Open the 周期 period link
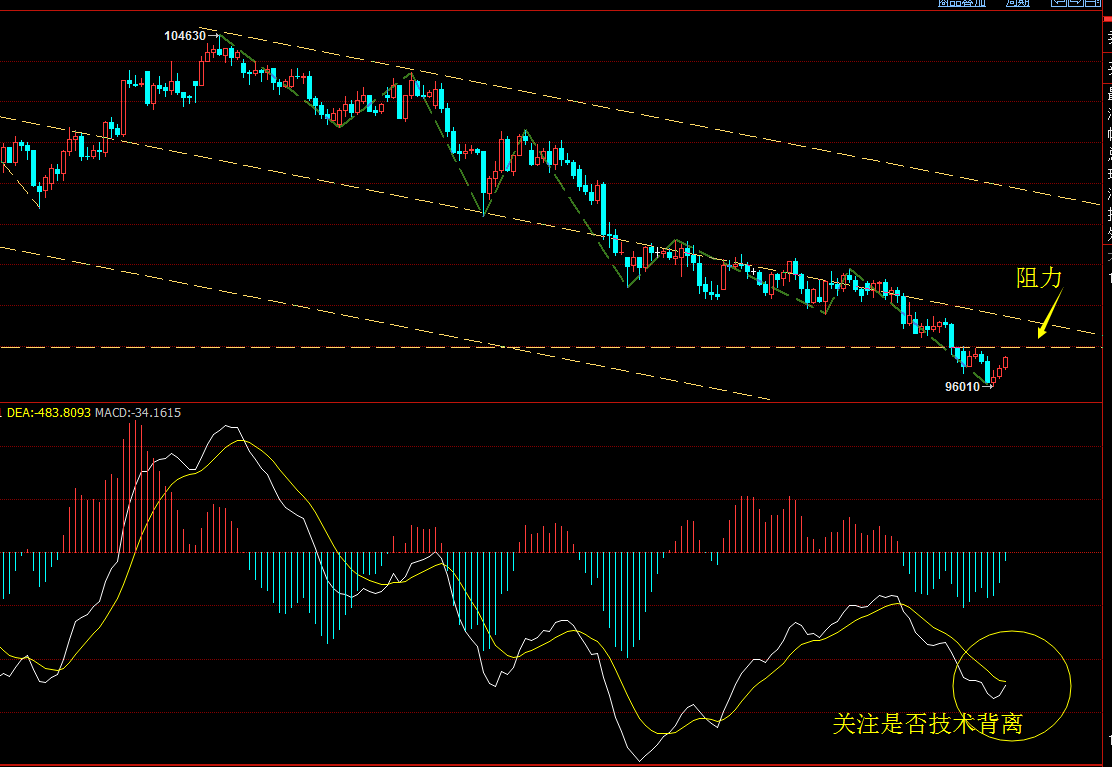The height and width of the screenshot is (767, 1112). [1018, 3]
